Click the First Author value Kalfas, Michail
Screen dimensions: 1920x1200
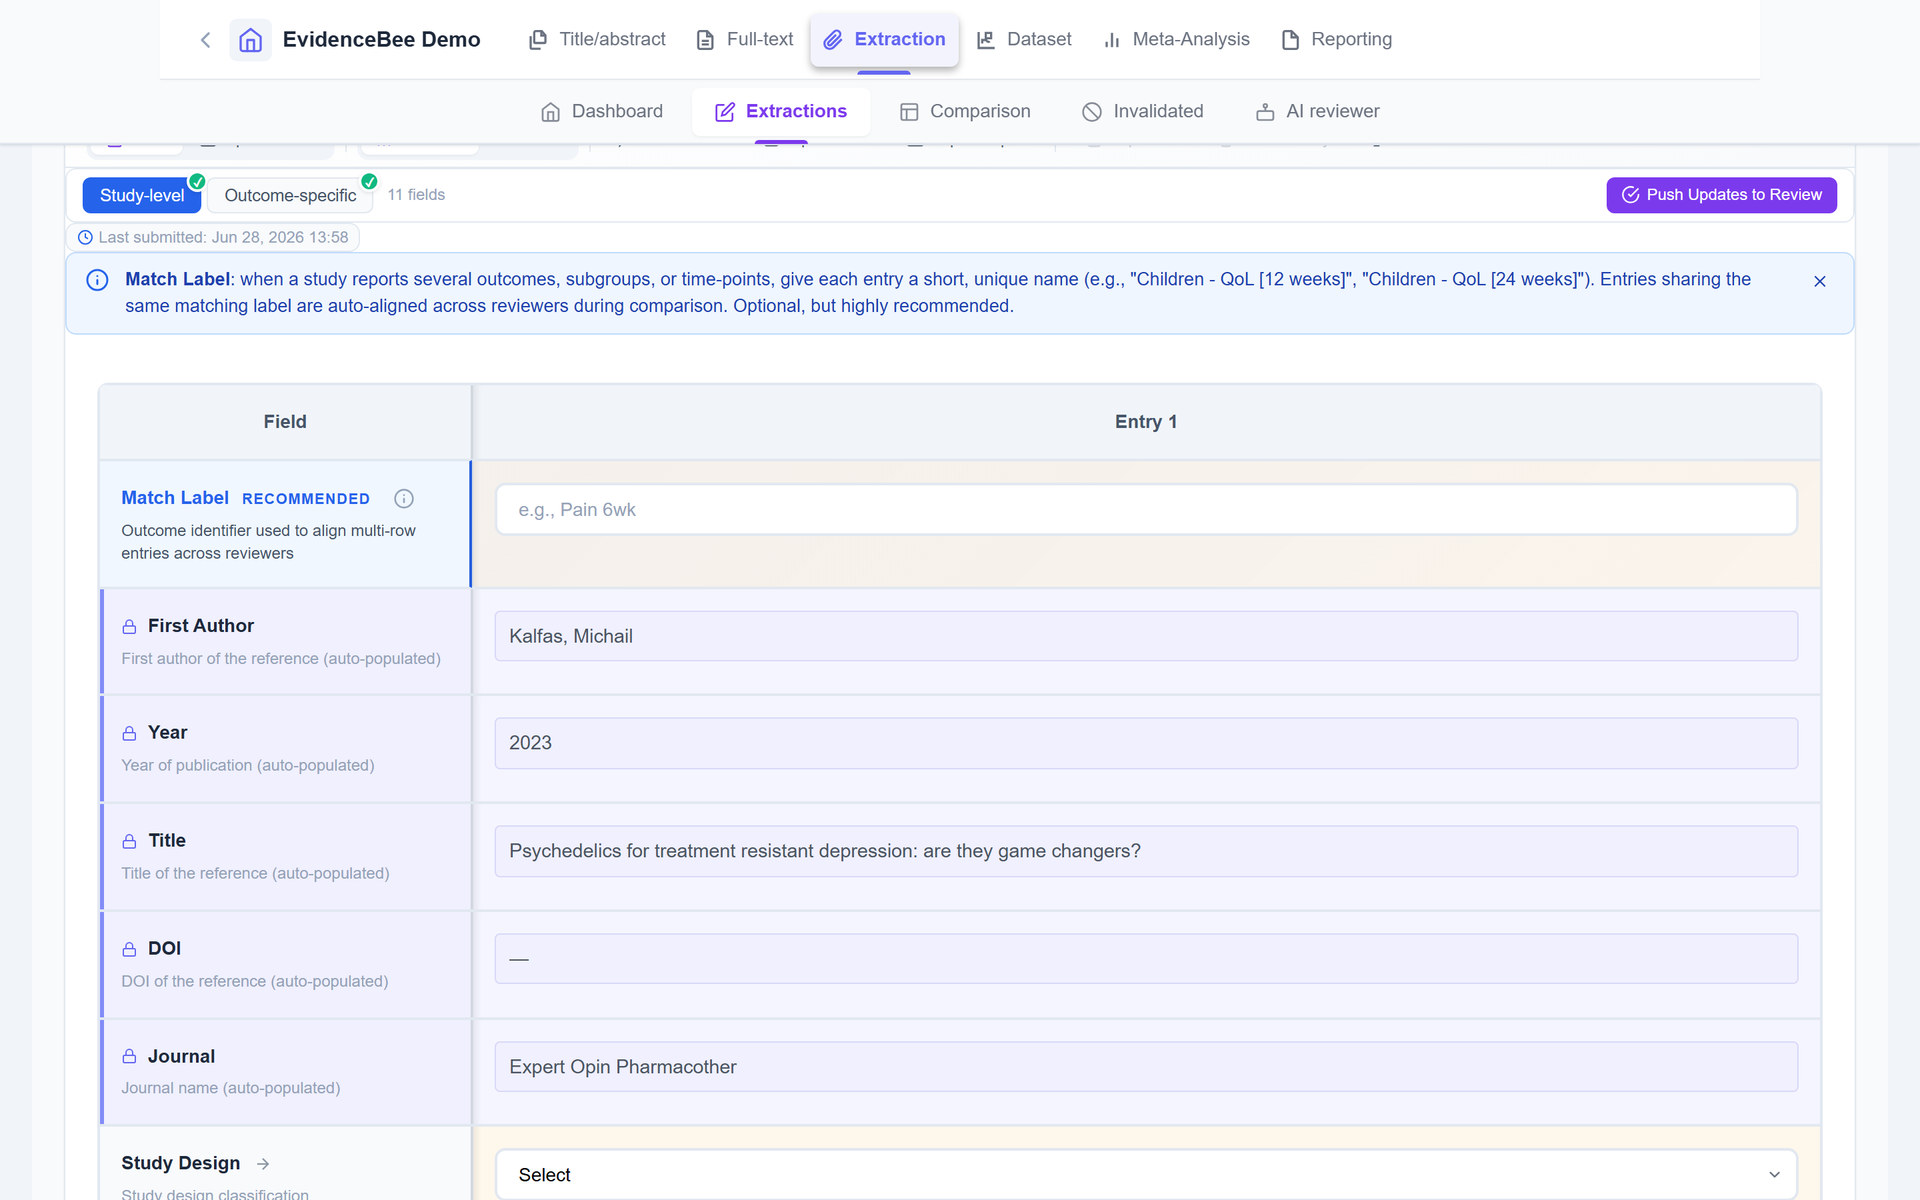point(1146,636)
